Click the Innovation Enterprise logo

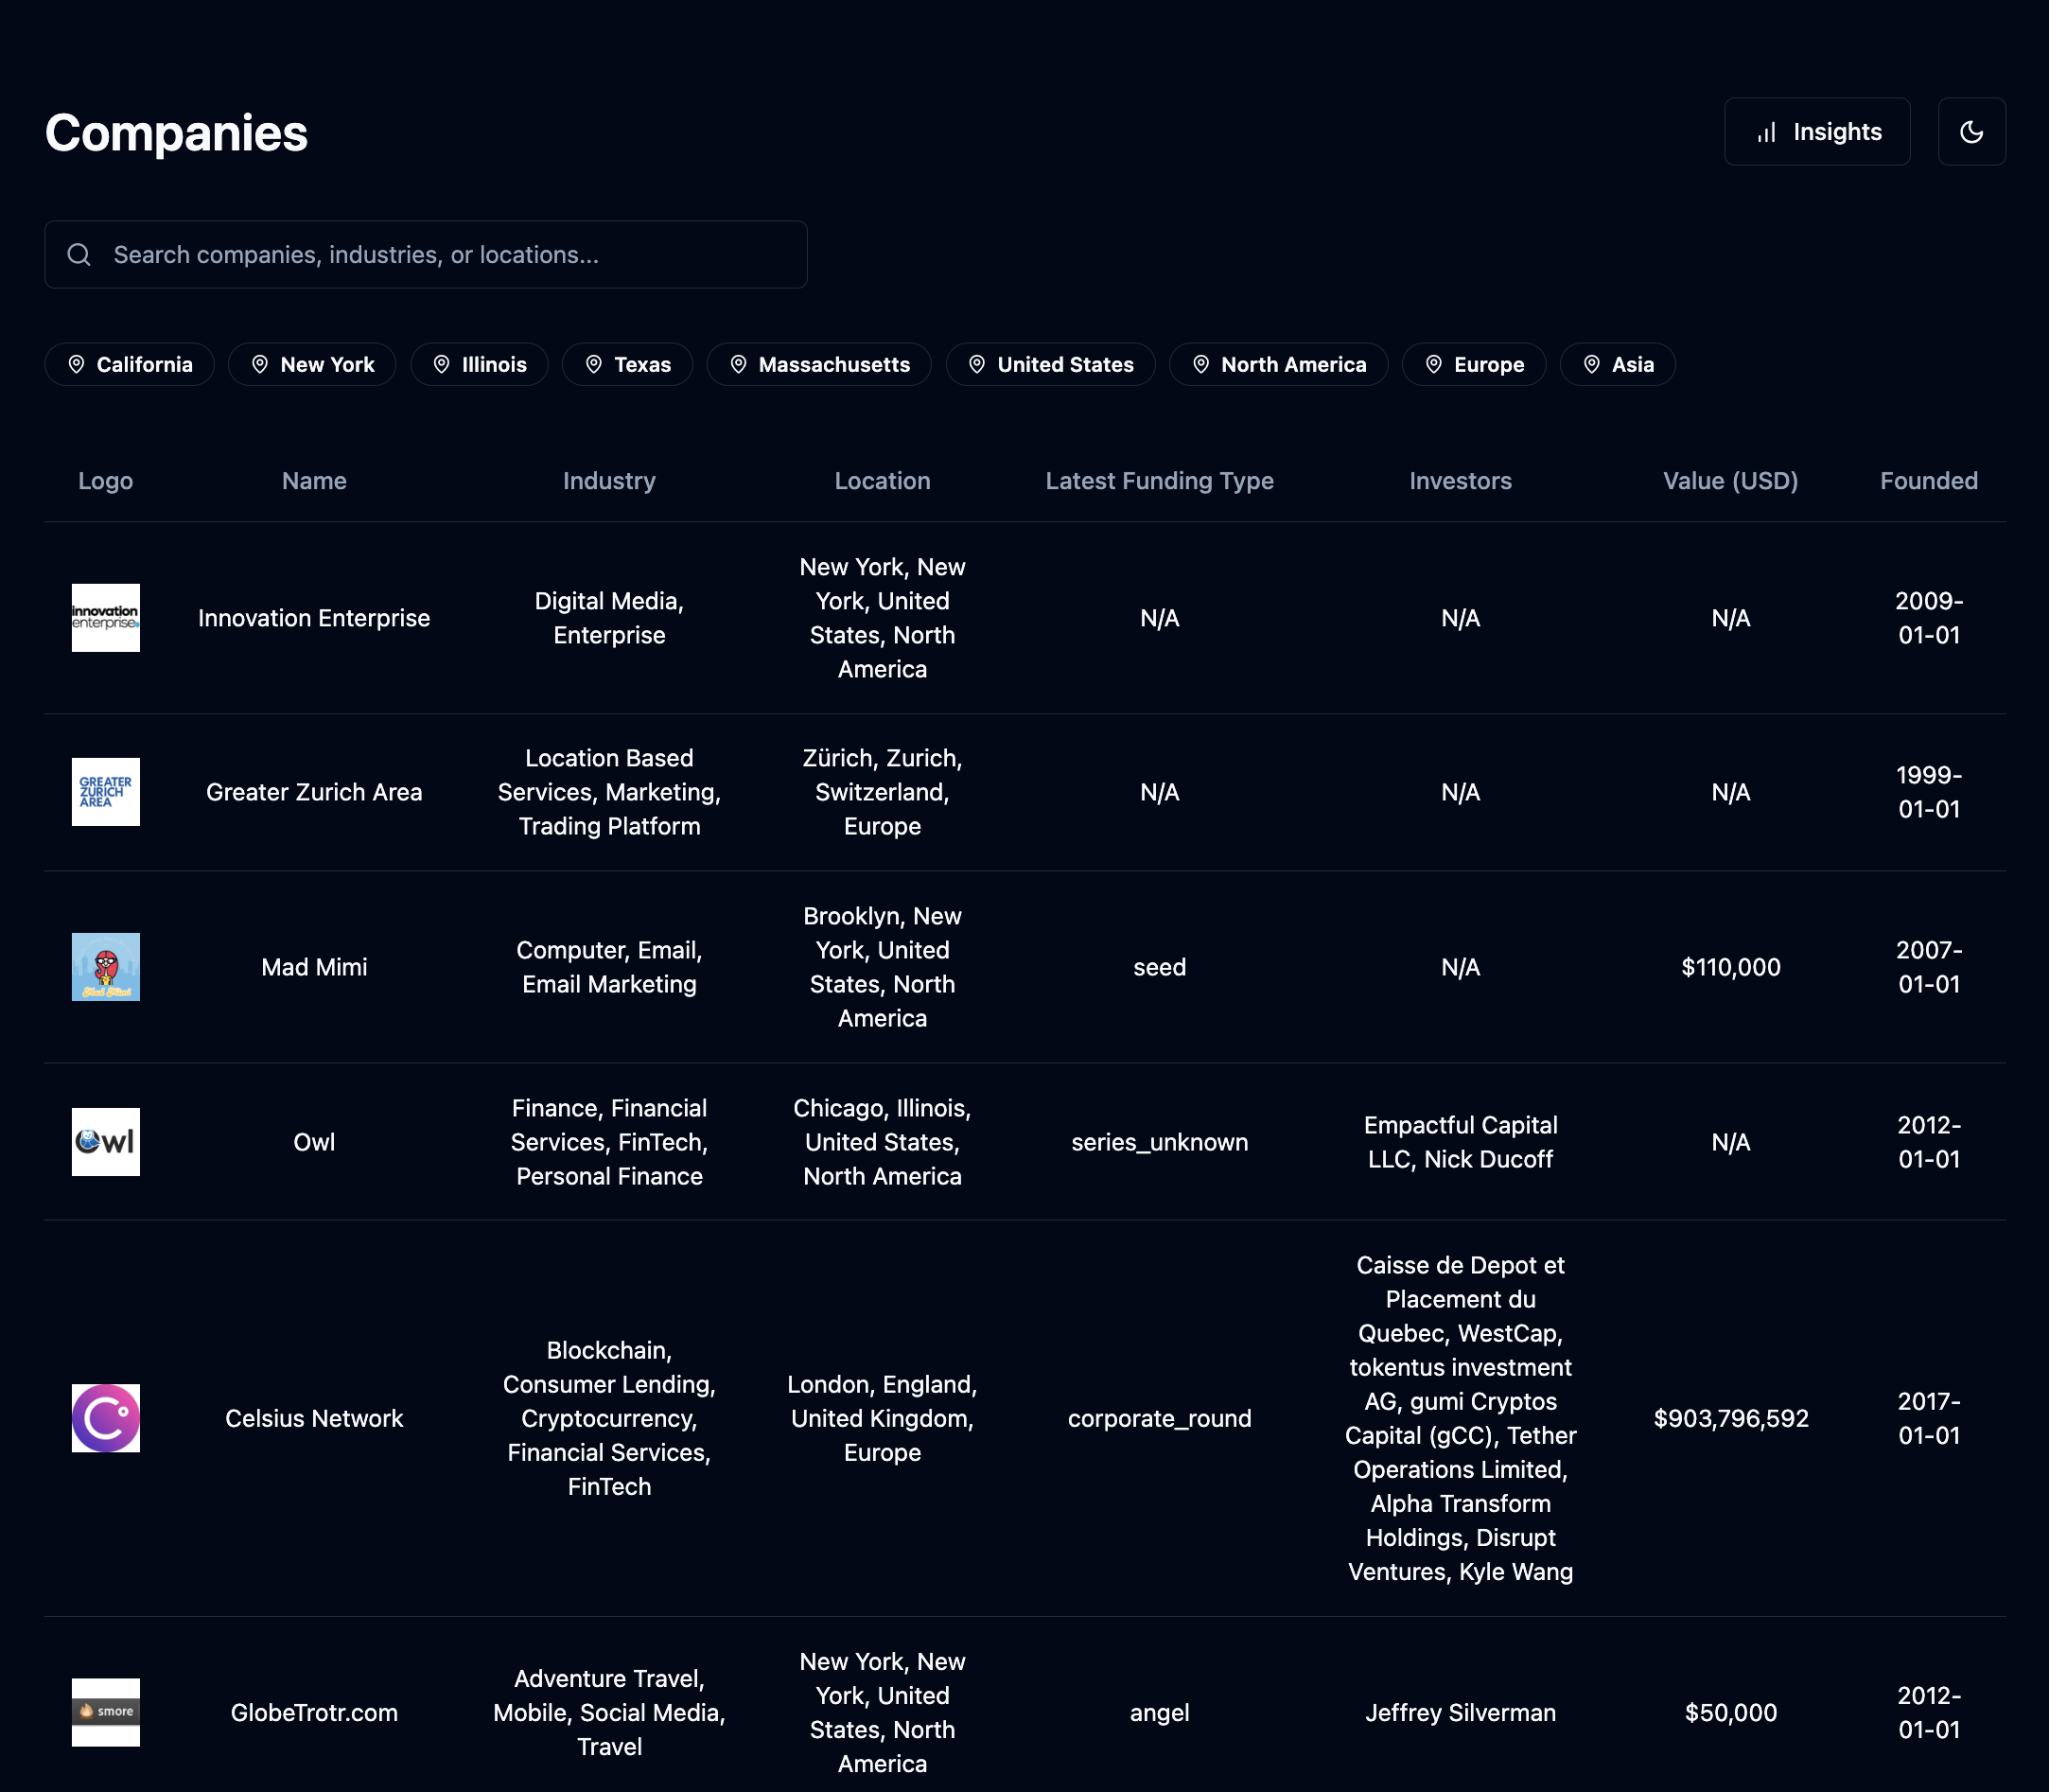pyautogui.click(x=106, y=618)
